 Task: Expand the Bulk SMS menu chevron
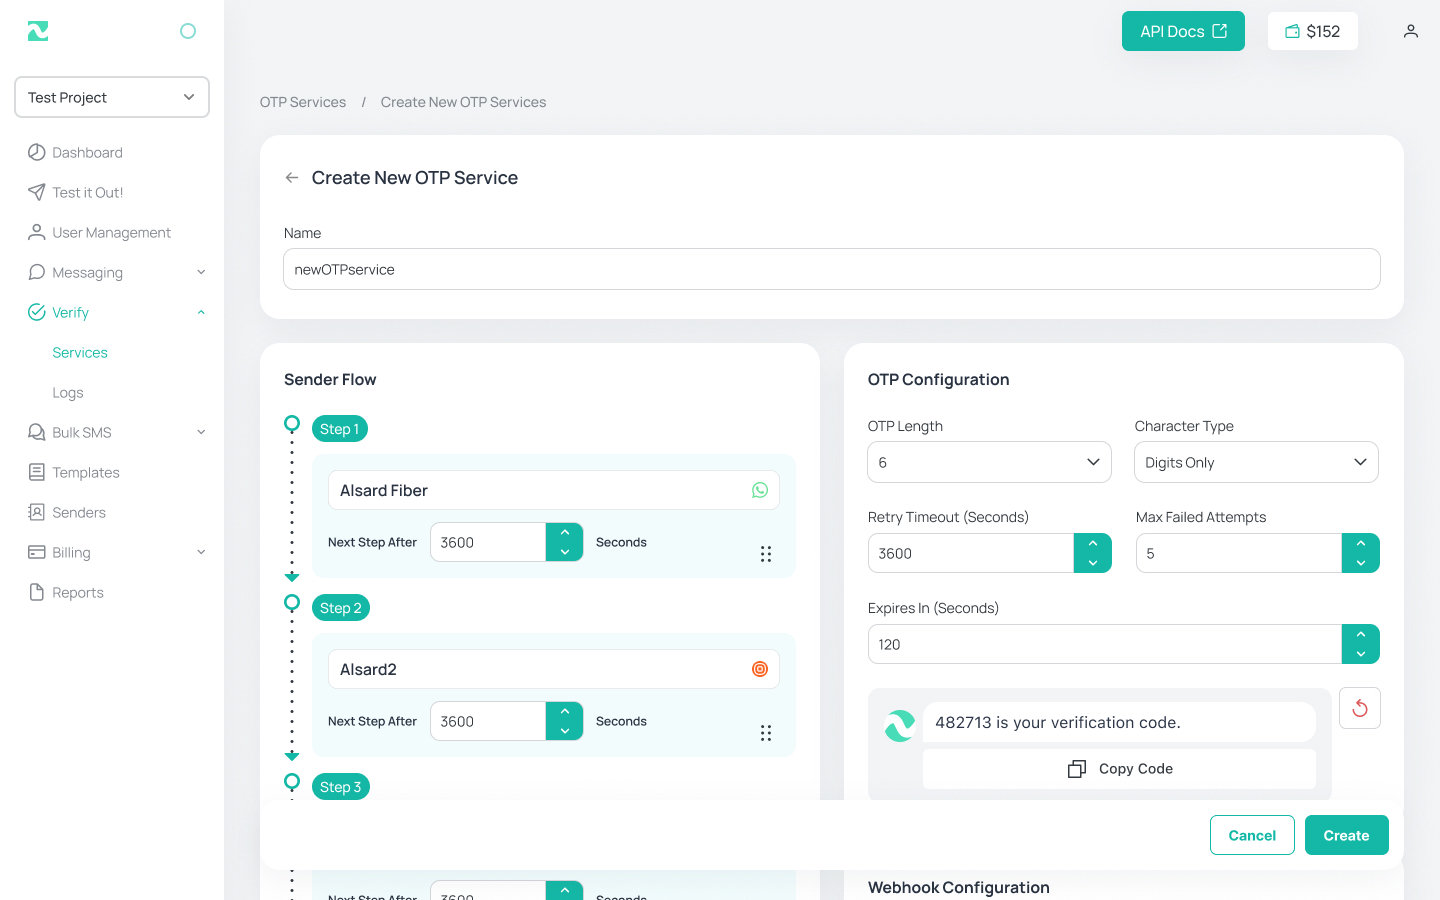coord(201,432)
